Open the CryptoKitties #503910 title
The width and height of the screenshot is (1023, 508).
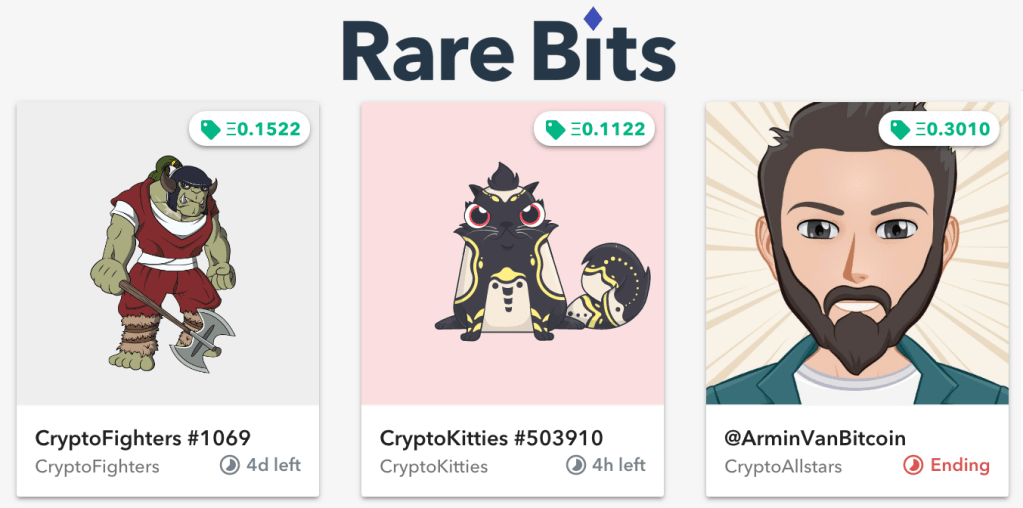click(491, 438)
